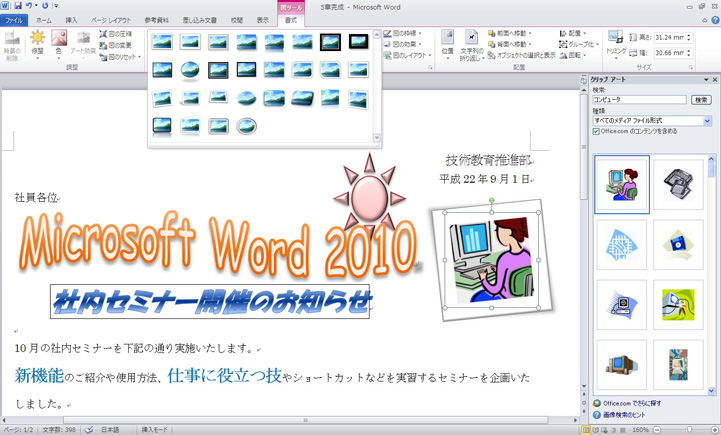Open the 配置 align dropdown
This screenshot has width=721, height=435.
(x=573, y=33)
